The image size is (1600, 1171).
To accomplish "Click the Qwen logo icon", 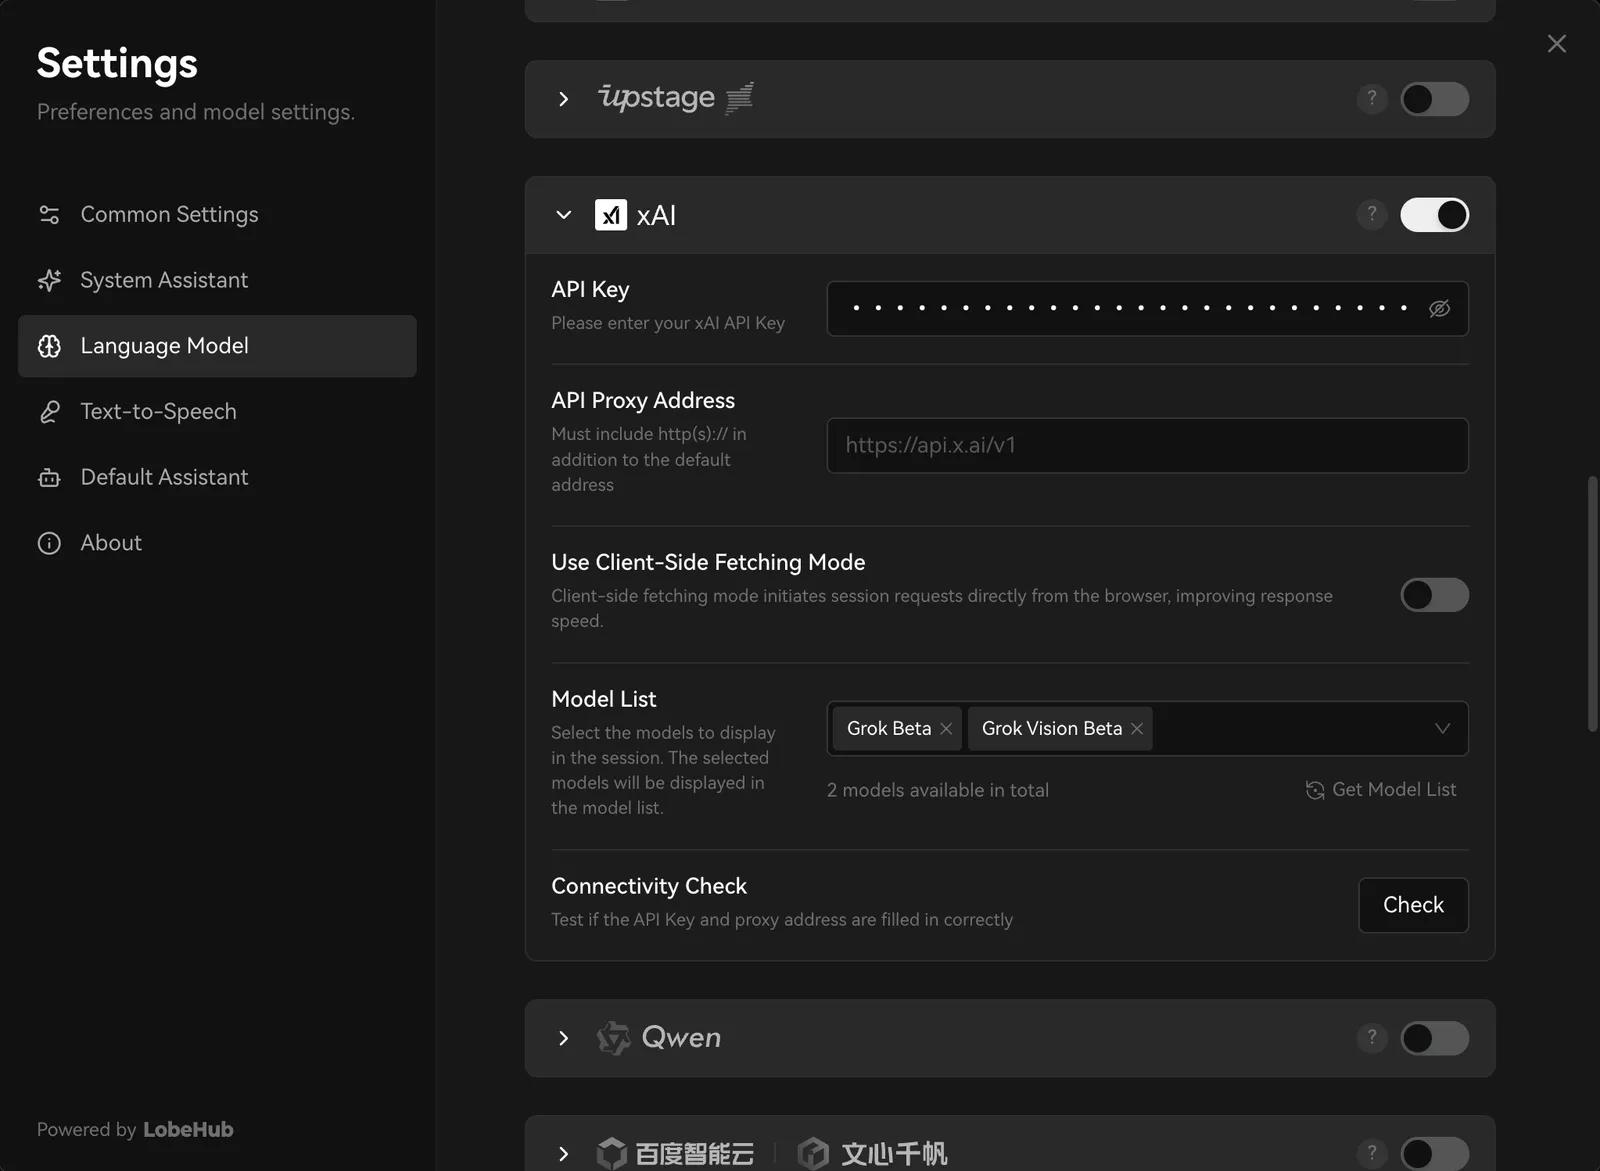I will point(613,1038).
